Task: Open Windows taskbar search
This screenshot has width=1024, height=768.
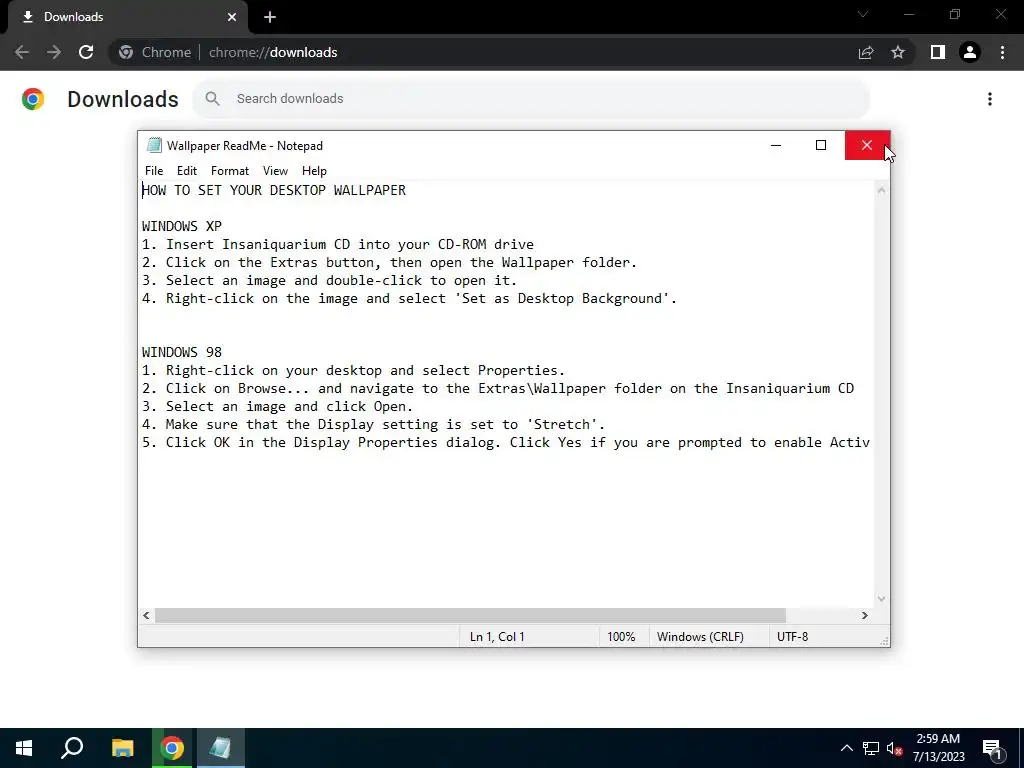Action: pyautogui.click(x=72, y=748)
